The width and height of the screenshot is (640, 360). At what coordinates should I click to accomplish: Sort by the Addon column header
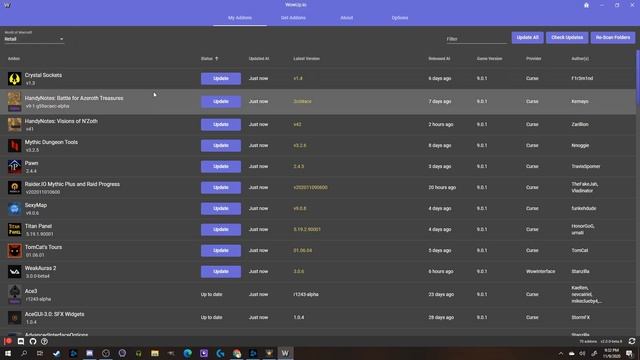click(14, 59)
